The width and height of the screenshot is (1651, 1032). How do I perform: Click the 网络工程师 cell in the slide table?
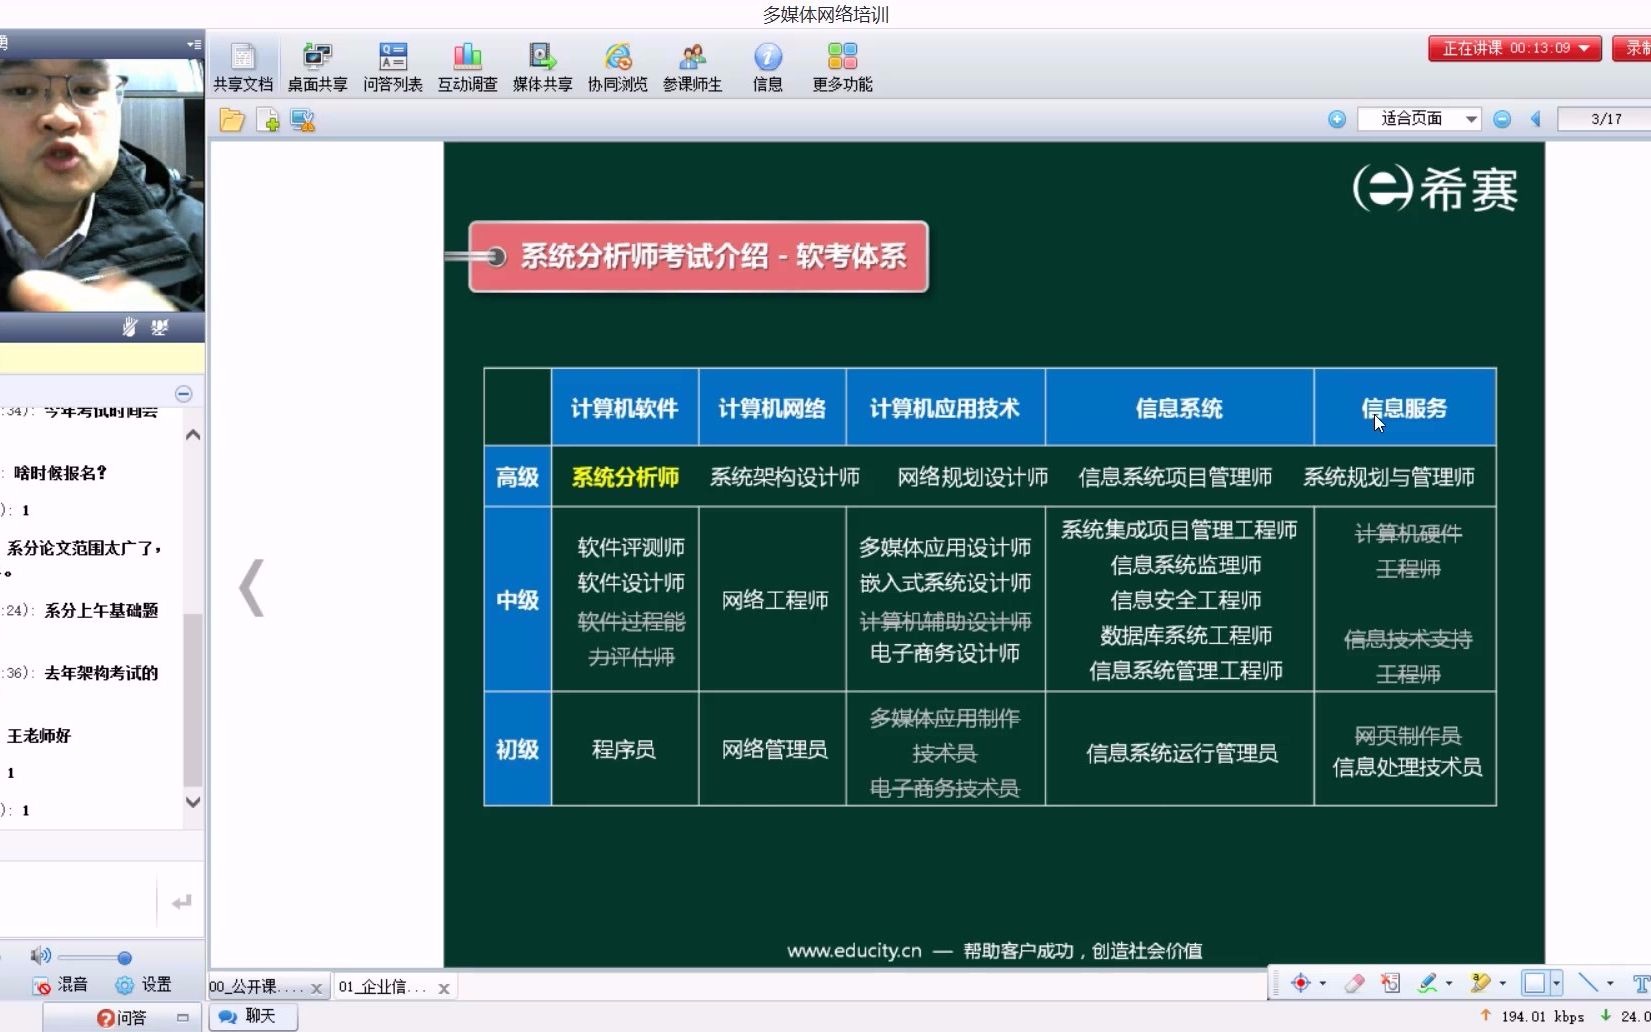(774, 600)
